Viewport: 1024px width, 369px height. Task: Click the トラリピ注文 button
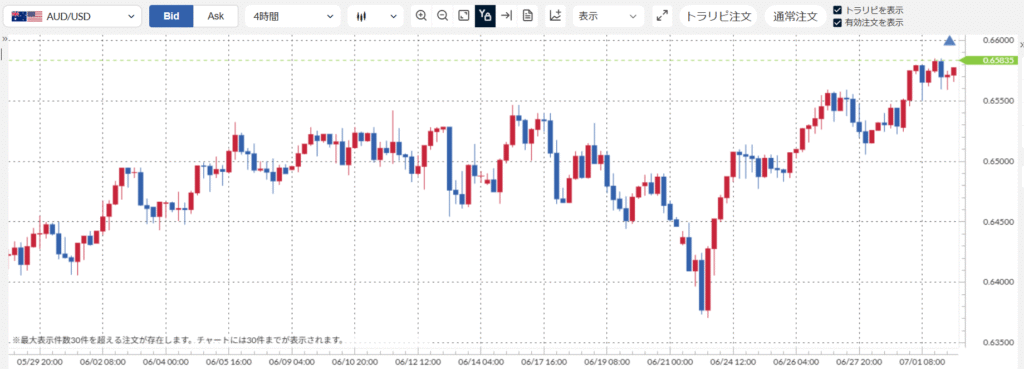click(x=718, y=16)
